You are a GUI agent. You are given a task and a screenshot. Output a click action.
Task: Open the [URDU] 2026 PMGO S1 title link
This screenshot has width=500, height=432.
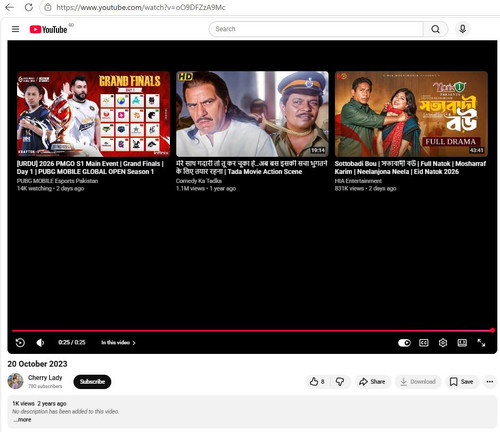90,168
